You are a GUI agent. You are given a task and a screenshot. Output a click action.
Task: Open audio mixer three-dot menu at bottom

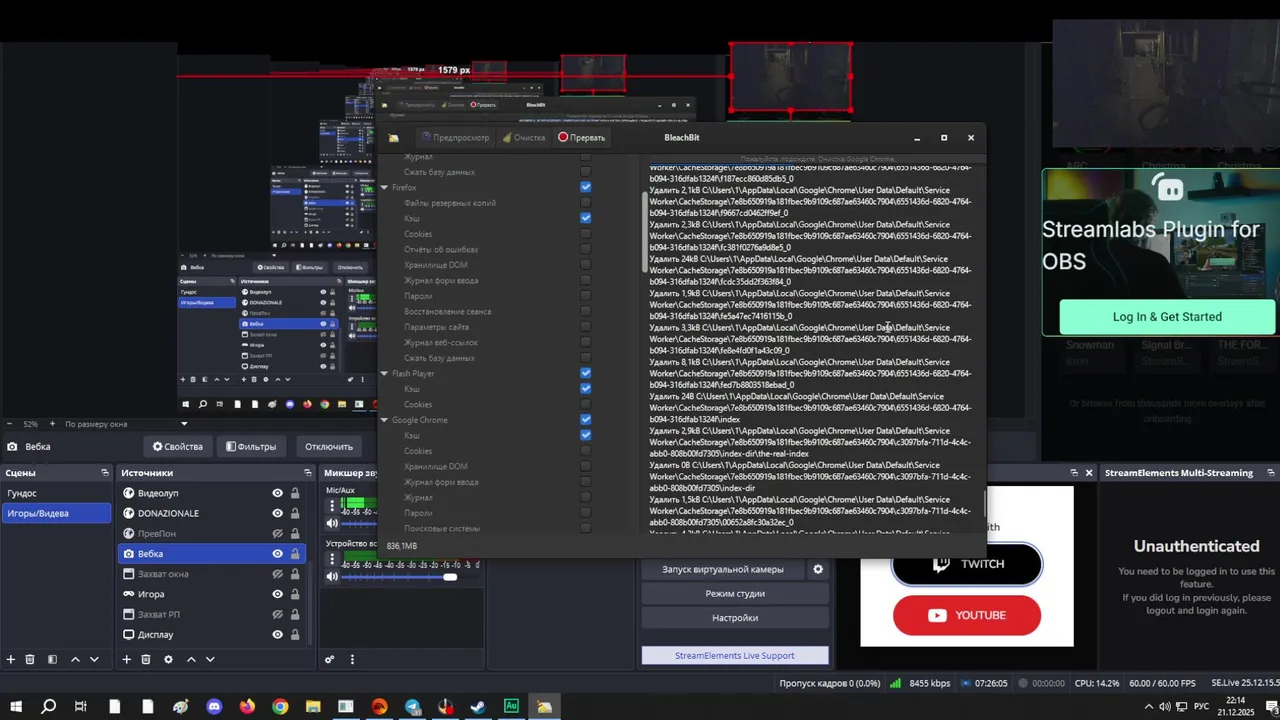point(352,659)
